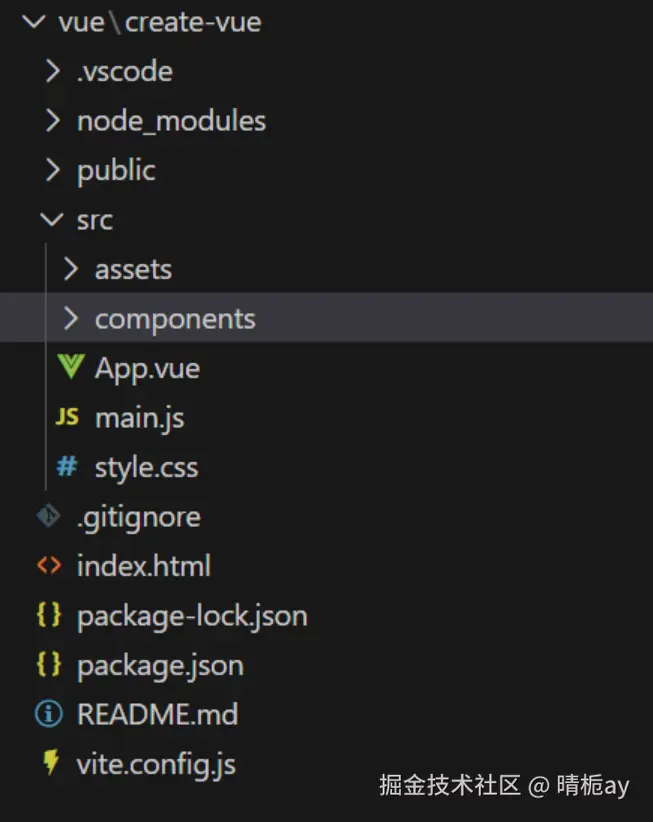Image resolution: width=653 pixels, height=822 pixels.
Task: Collapse the src folder chevron
Action: click(x=52, y=220)
